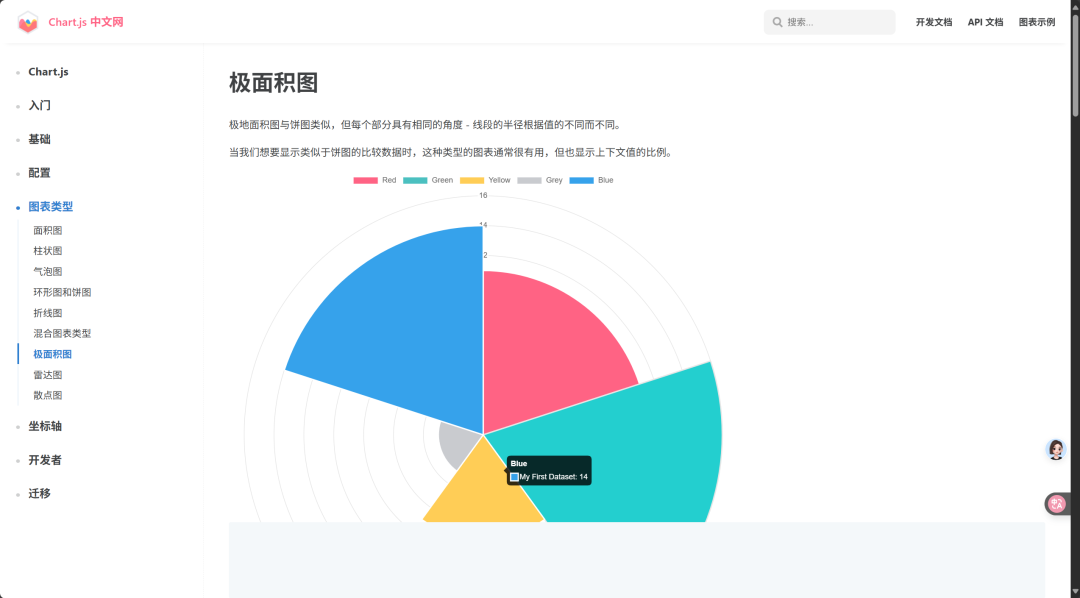The height and width of the screenshot is (598, 1080).
Task: Expand the 基础 sidebar section
Action: [39, 139]
